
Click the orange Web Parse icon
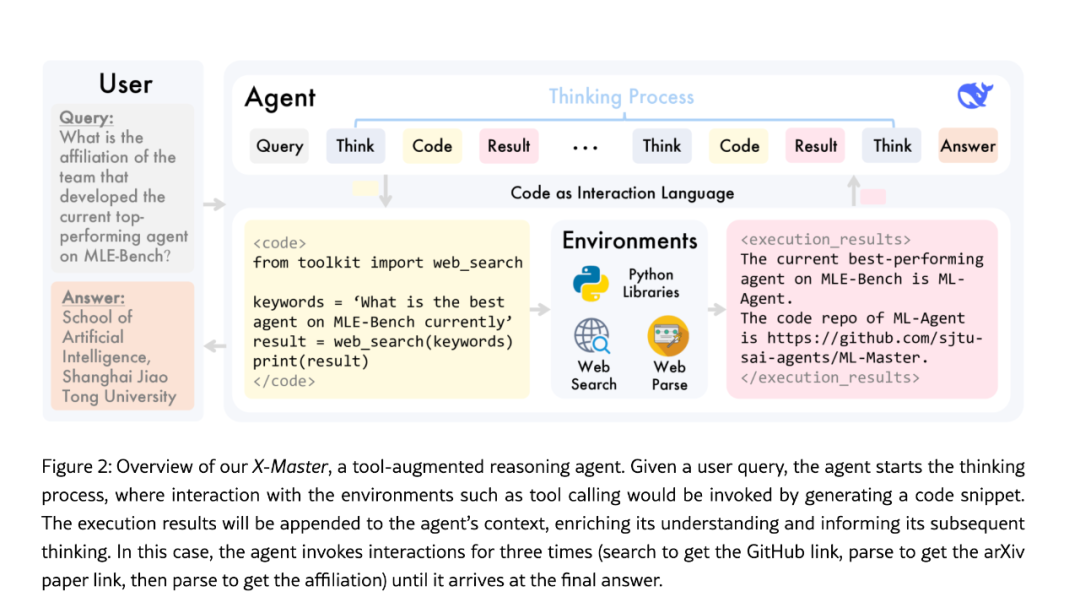coord(668,336)
